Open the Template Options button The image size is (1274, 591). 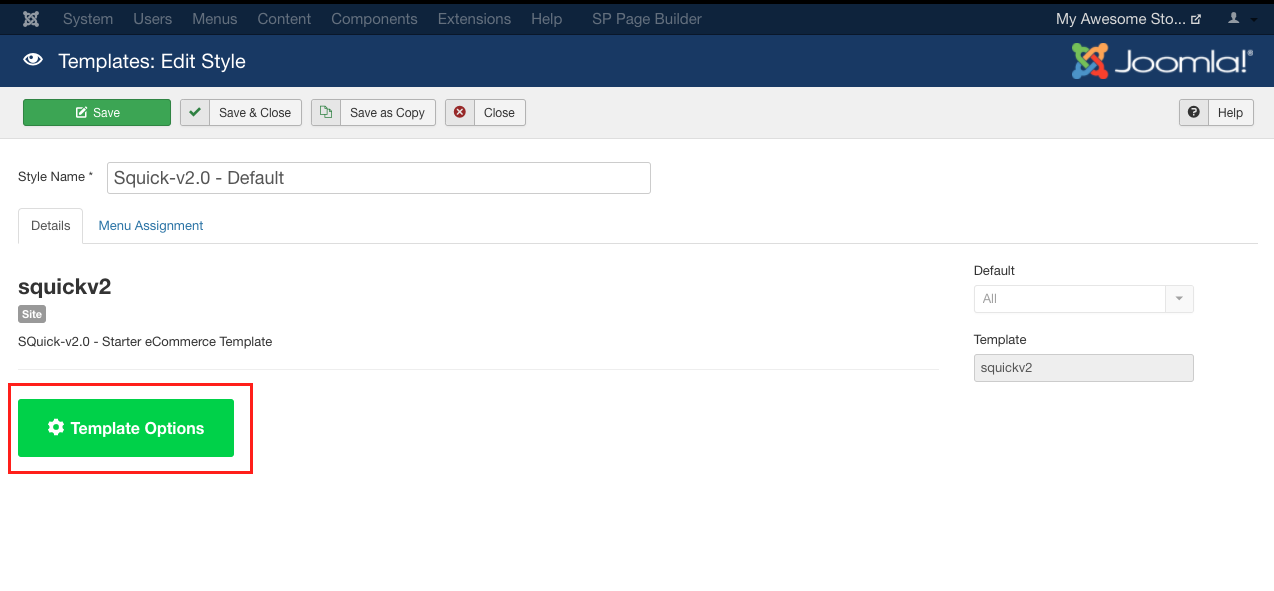[x=126, y=428]
